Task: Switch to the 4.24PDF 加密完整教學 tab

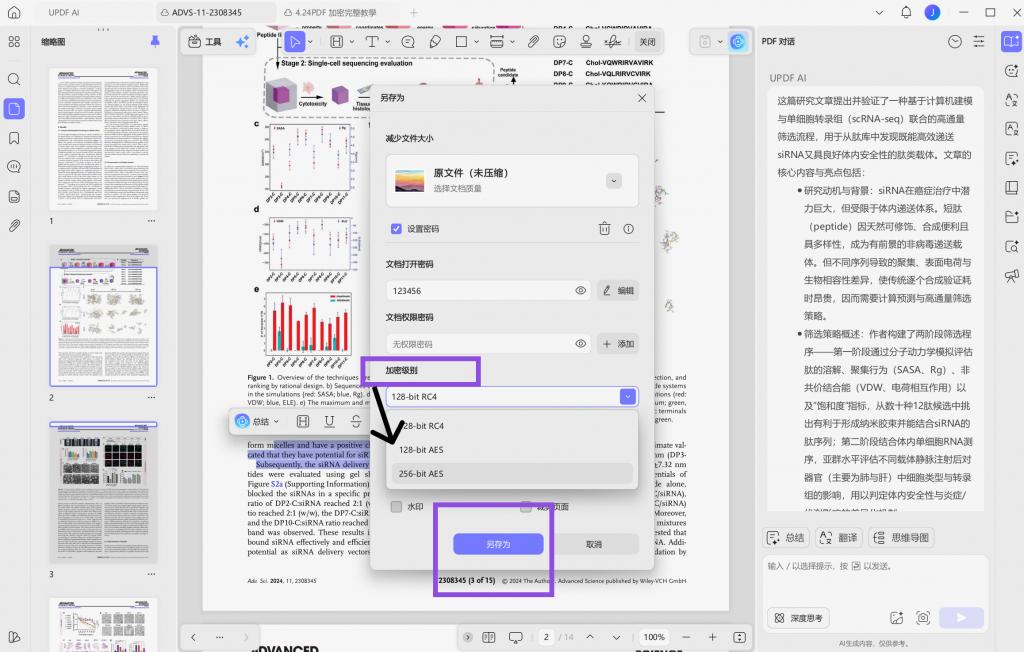Action: tap(336, 12)
